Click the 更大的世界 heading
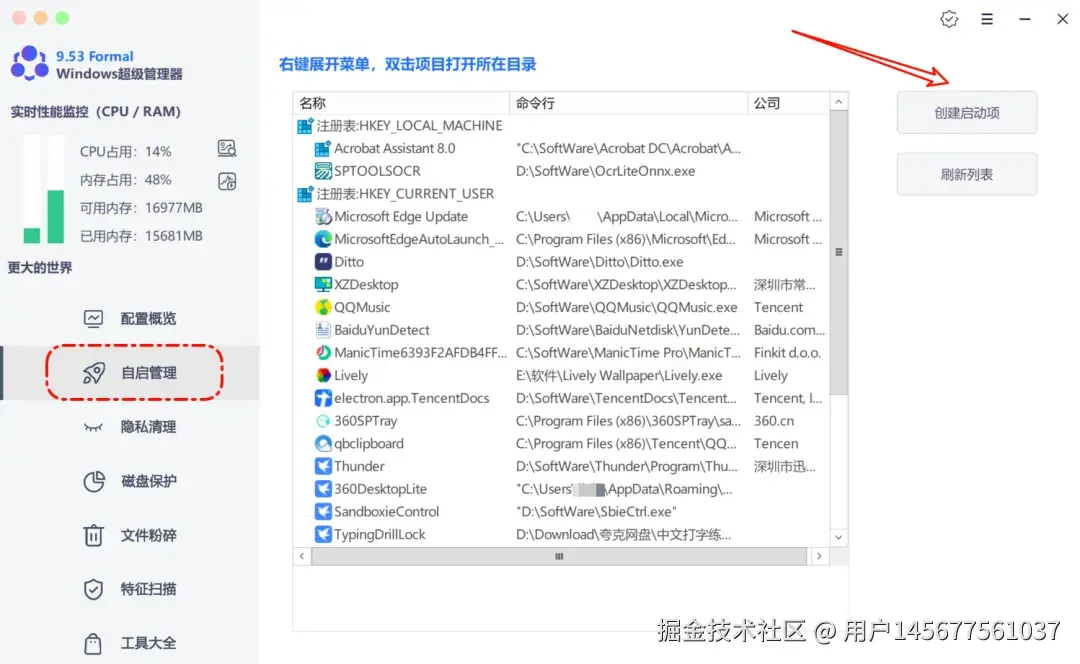The width and height of the screenshot is (1080, 664). coord(40,267)
